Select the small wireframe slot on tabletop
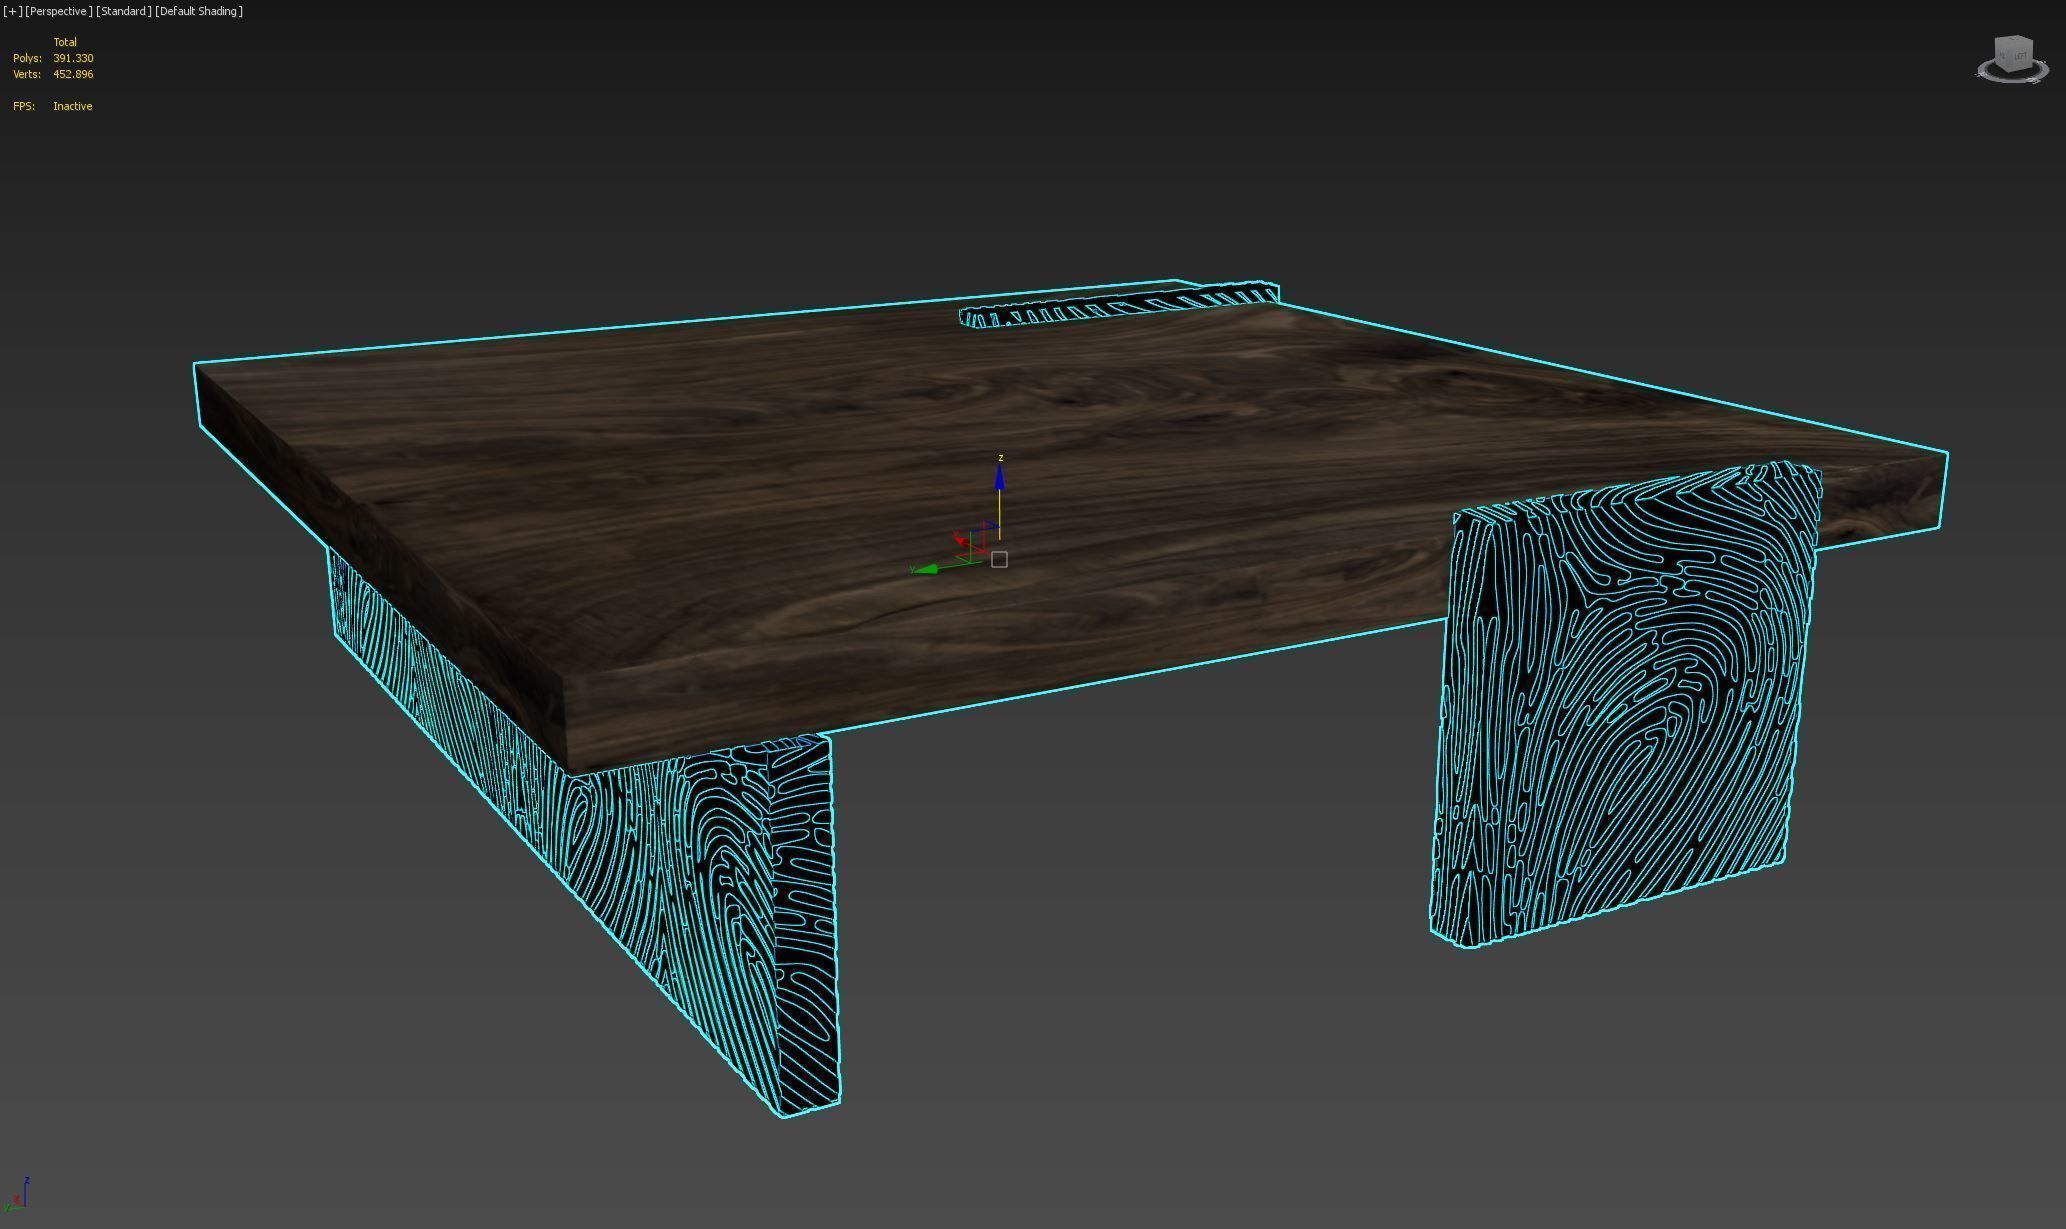This screenshot has height=1229, width=2066. tap(1118, 305)
